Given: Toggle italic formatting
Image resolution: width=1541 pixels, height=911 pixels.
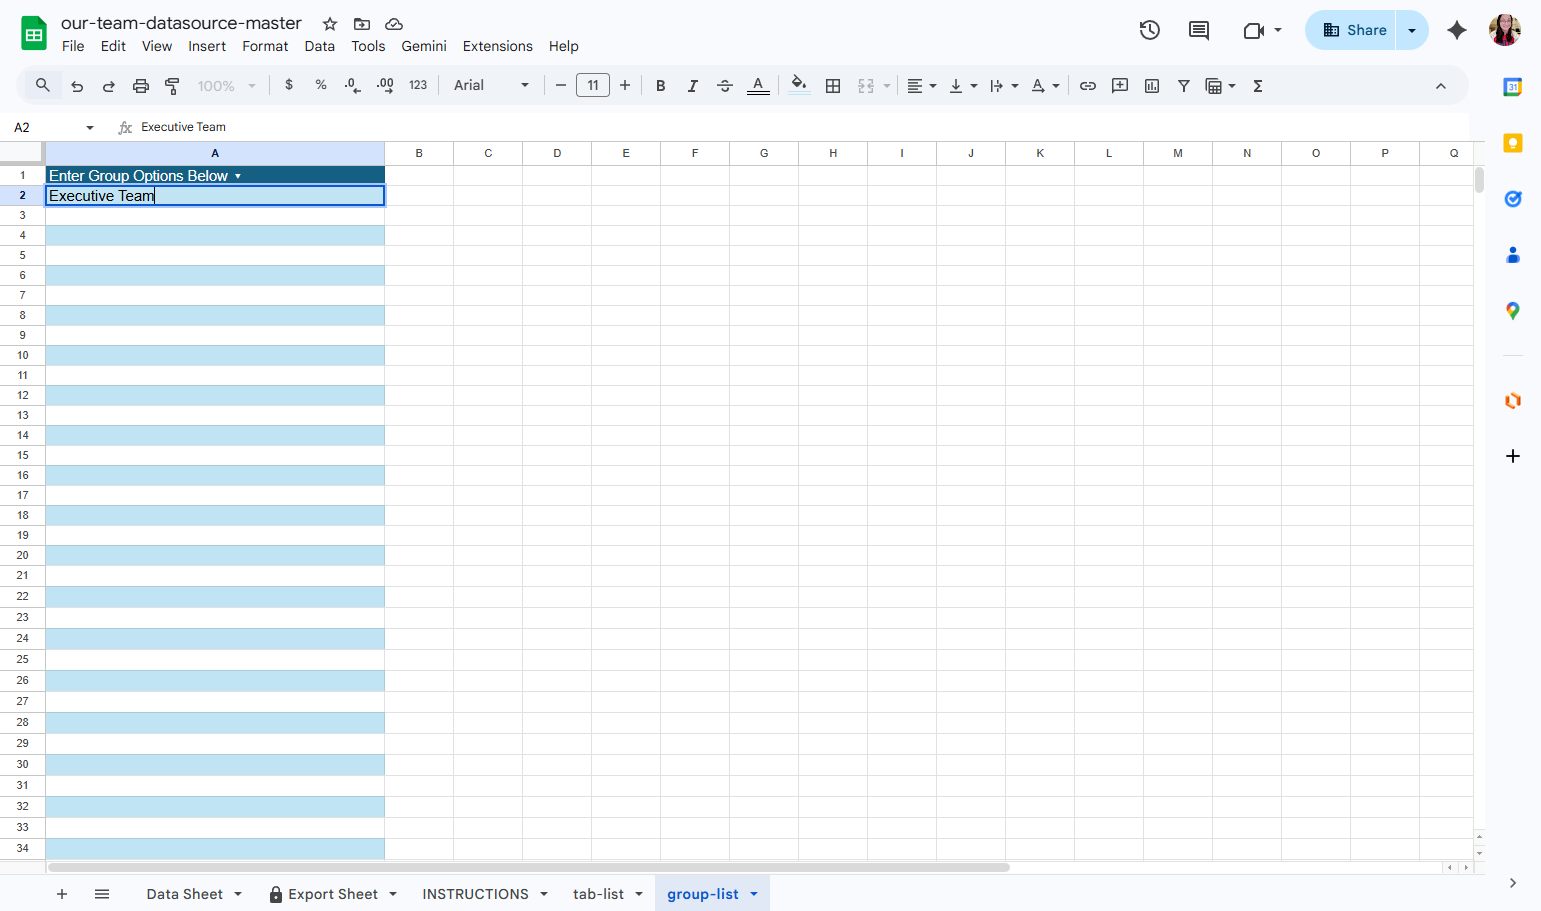Looking at the screenshot, I should pos(693,86).
